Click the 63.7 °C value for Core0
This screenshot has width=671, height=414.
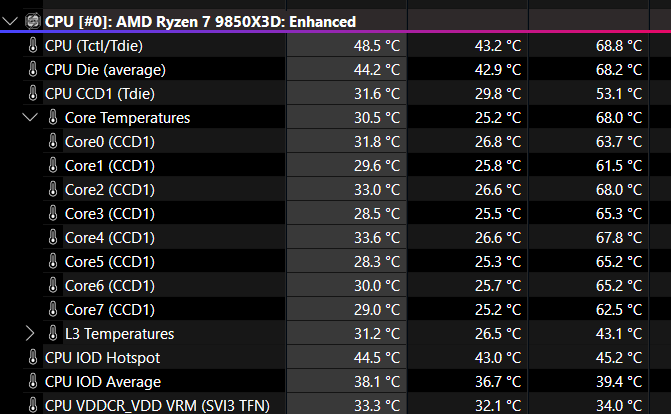(x=619, y=142)
